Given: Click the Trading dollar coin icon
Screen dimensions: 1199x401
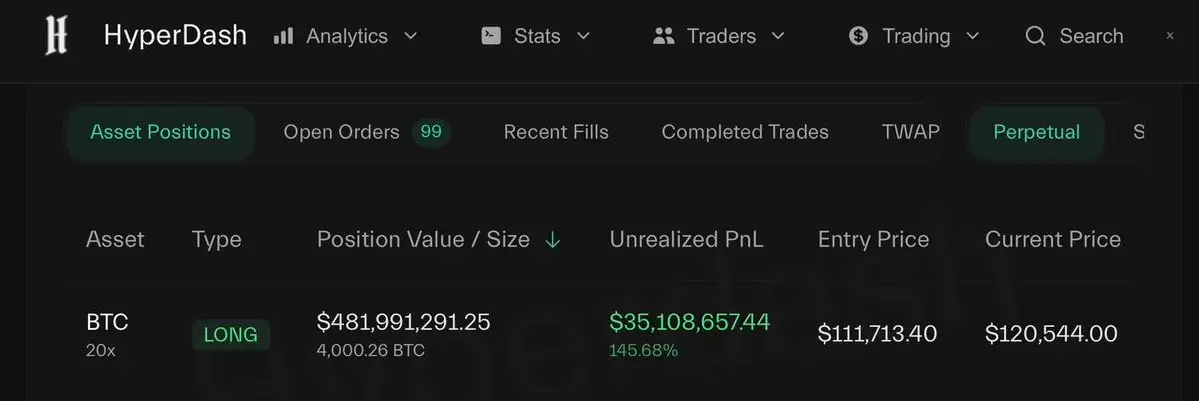Looking at the screenshot, I should click(859, 36).
